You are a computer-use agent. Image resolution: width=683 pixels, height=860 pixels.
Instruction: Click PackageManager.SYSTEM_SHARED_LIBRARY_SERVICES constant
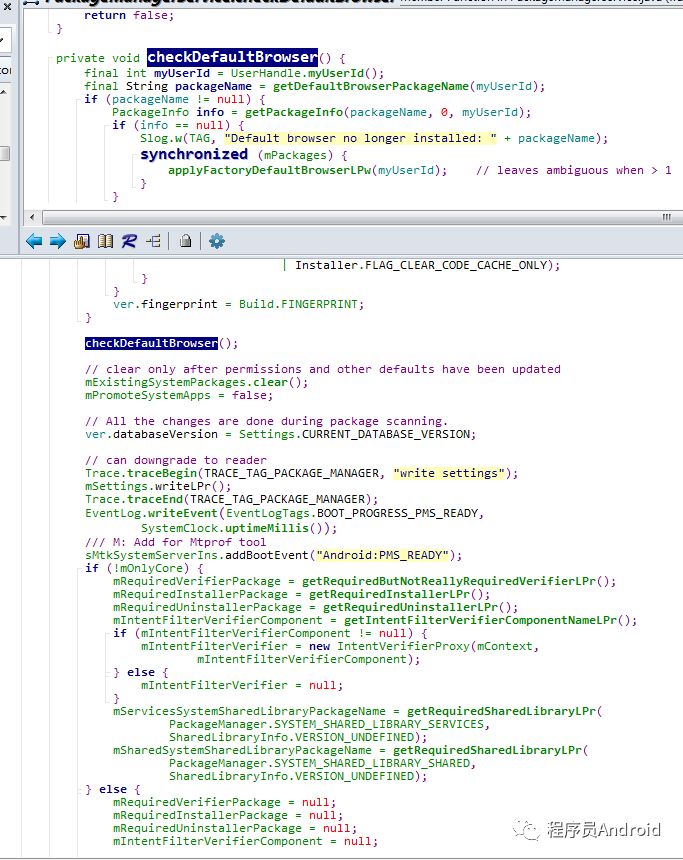pos(326,725)
